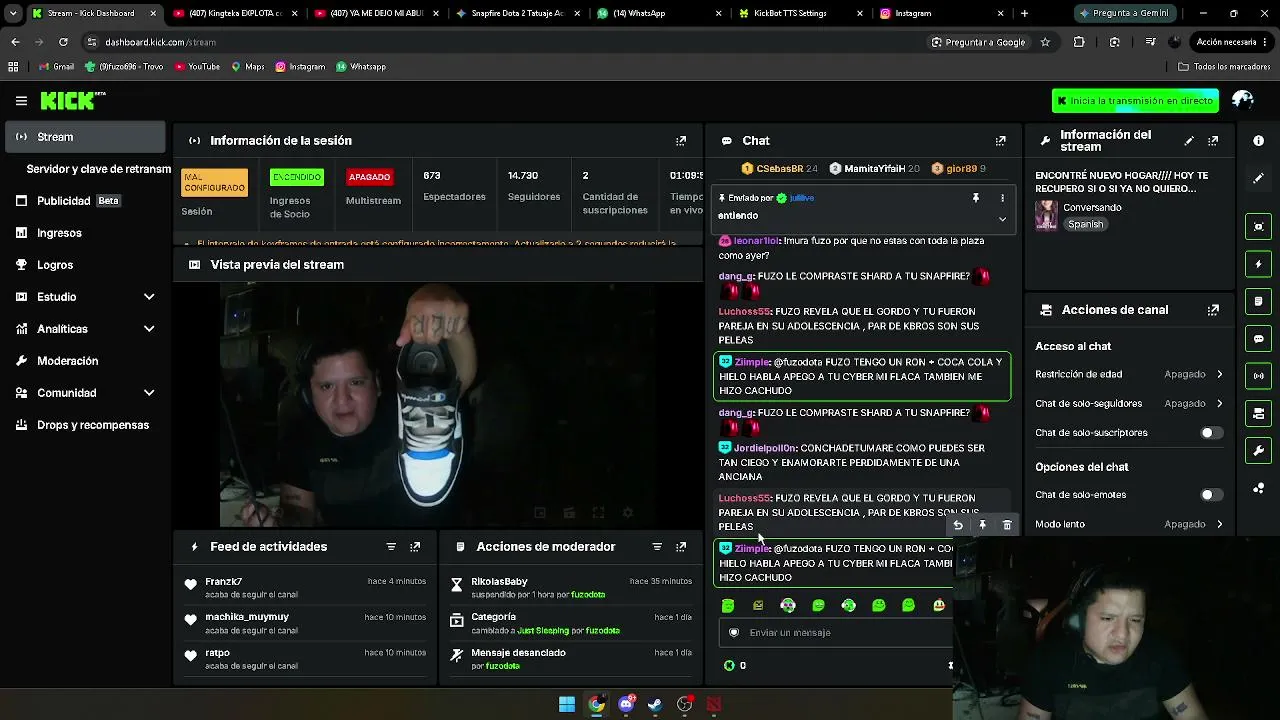Click the pencil icon in the right sidebar
1280x720 pixels.
pos(1259,178)
